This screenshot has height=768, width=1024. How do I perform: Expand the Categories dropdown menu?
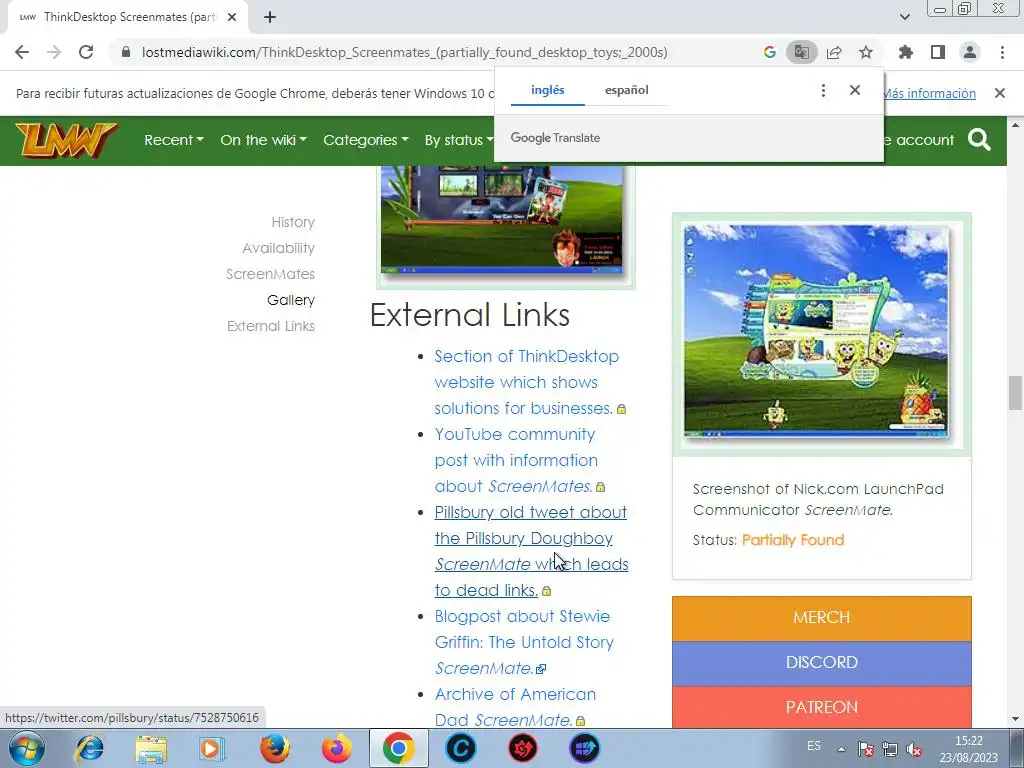tap(366, 140)
